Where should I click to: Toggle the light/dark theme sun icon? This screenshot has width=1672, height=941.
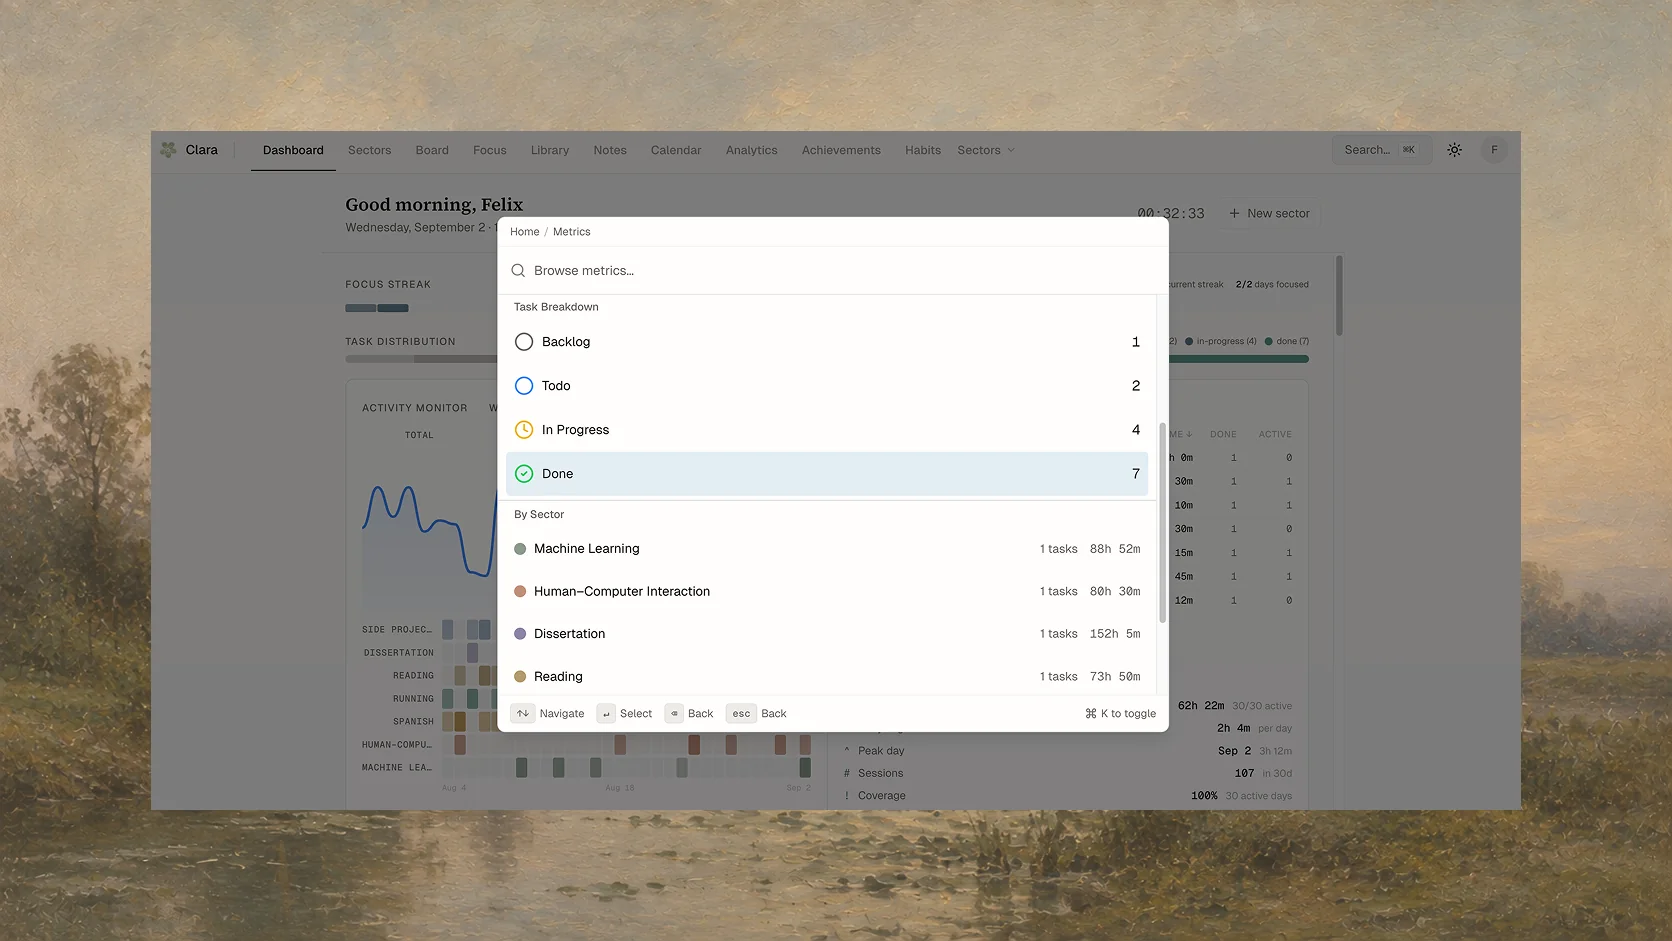pos(1454,150)
